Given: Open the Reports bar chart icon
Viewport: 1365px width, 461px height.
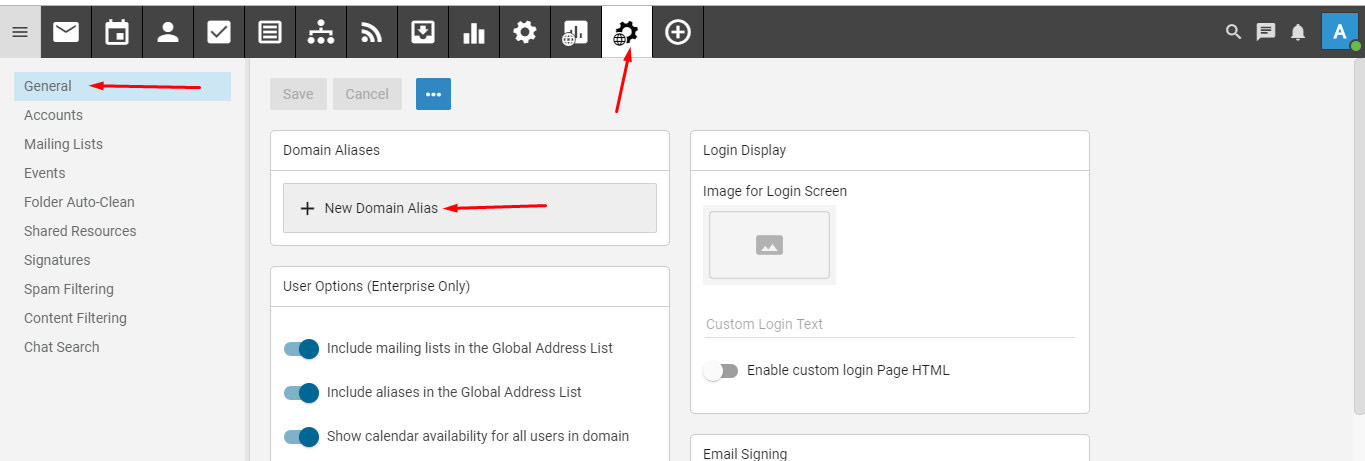Looking at the screenshot, I should [474, 32].
